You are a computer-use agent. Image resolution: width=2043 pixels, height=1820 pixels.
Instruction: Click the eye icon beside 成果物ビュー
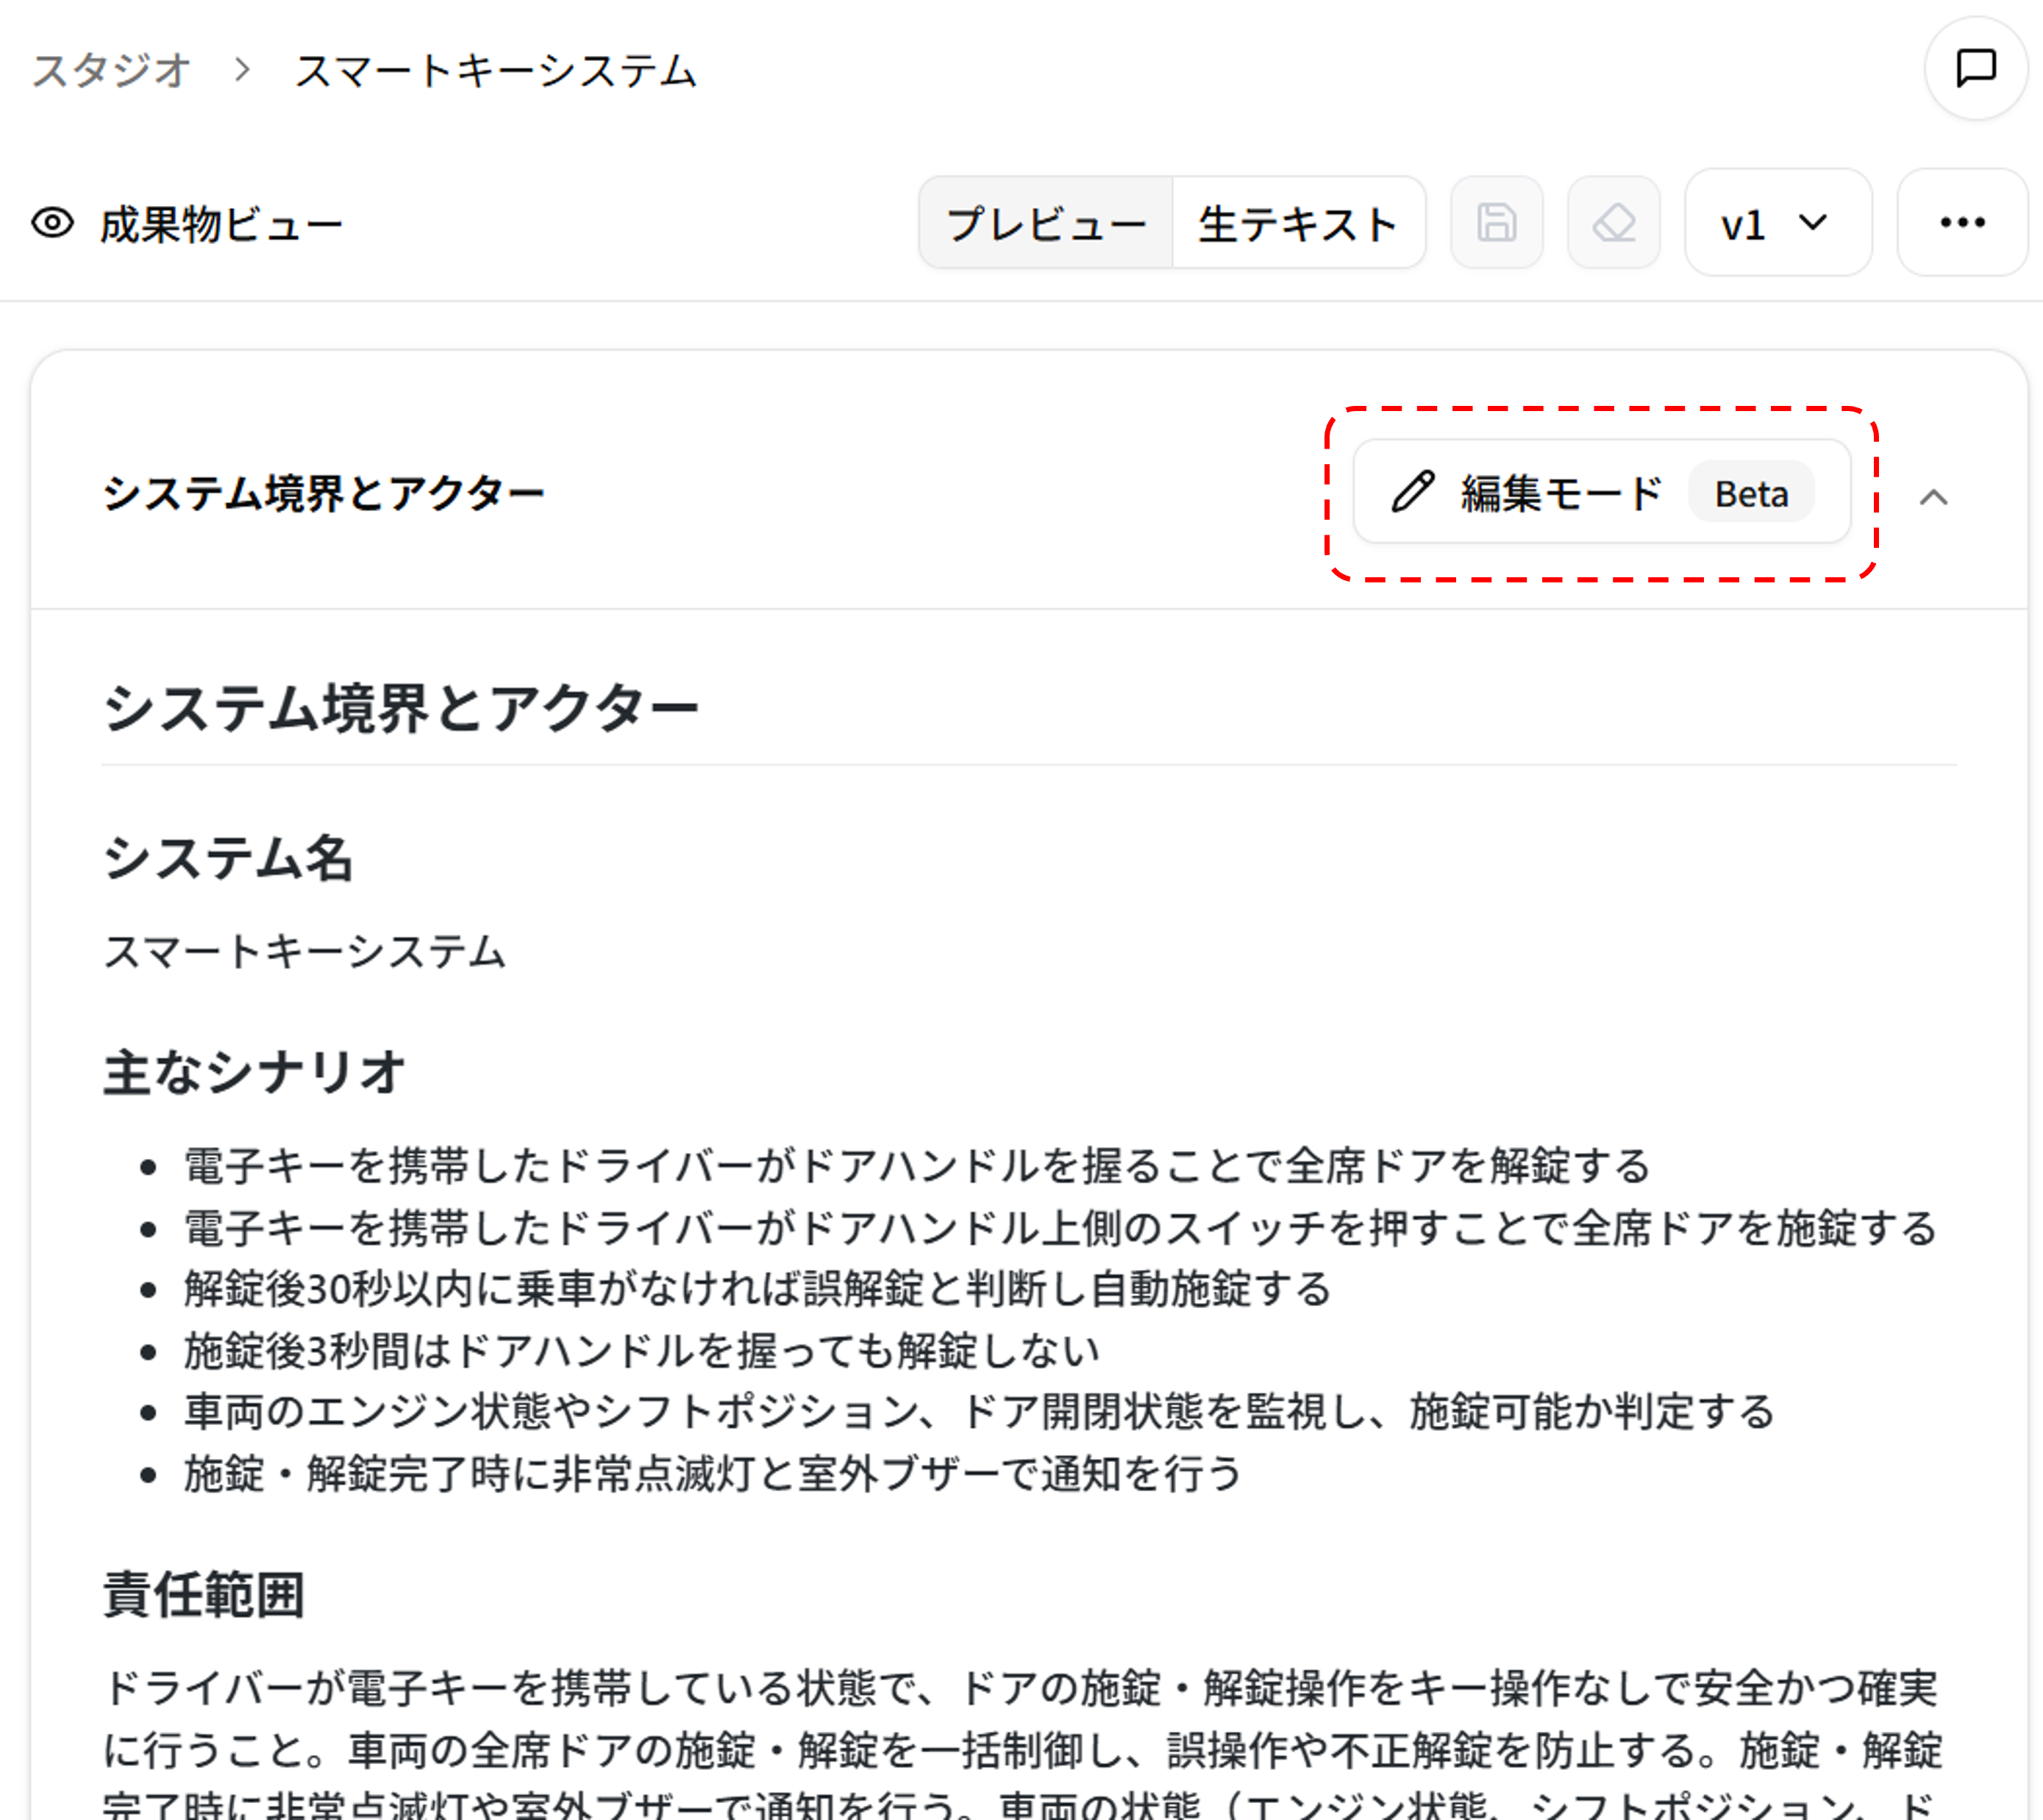coord(53,222)
